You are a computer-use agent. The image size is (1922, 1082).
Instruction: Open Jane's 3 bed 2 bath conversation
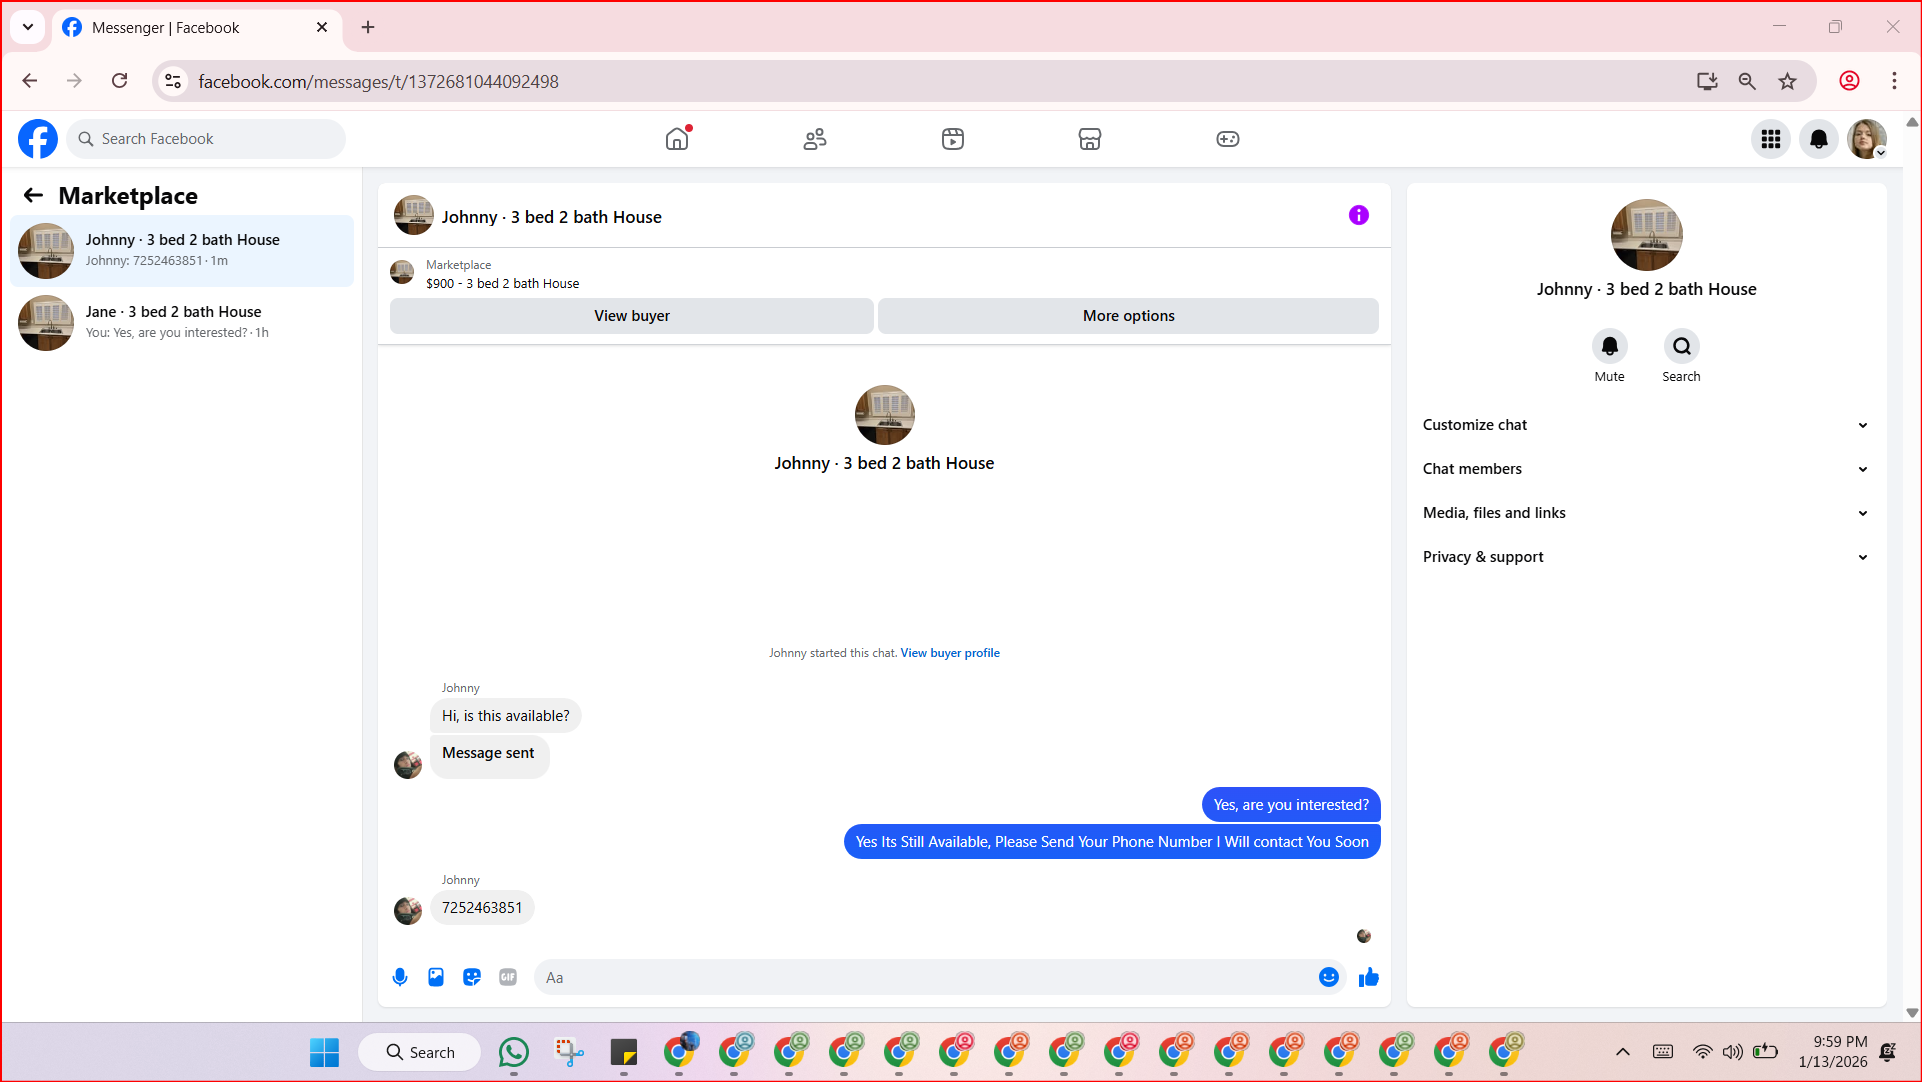pos(182,322)
